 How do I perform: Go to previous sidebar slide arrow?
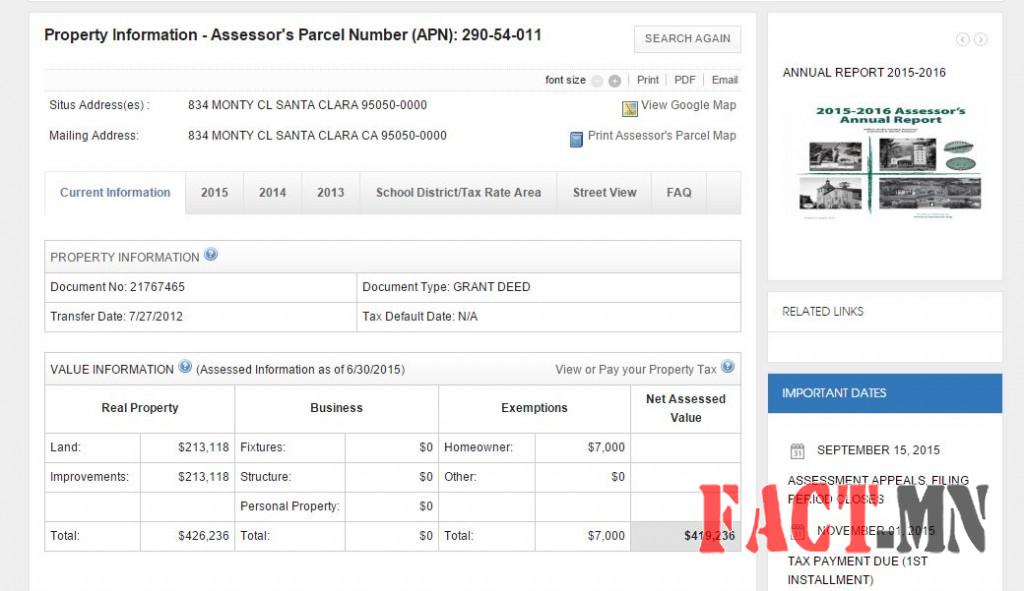click(x=962, y=40)
